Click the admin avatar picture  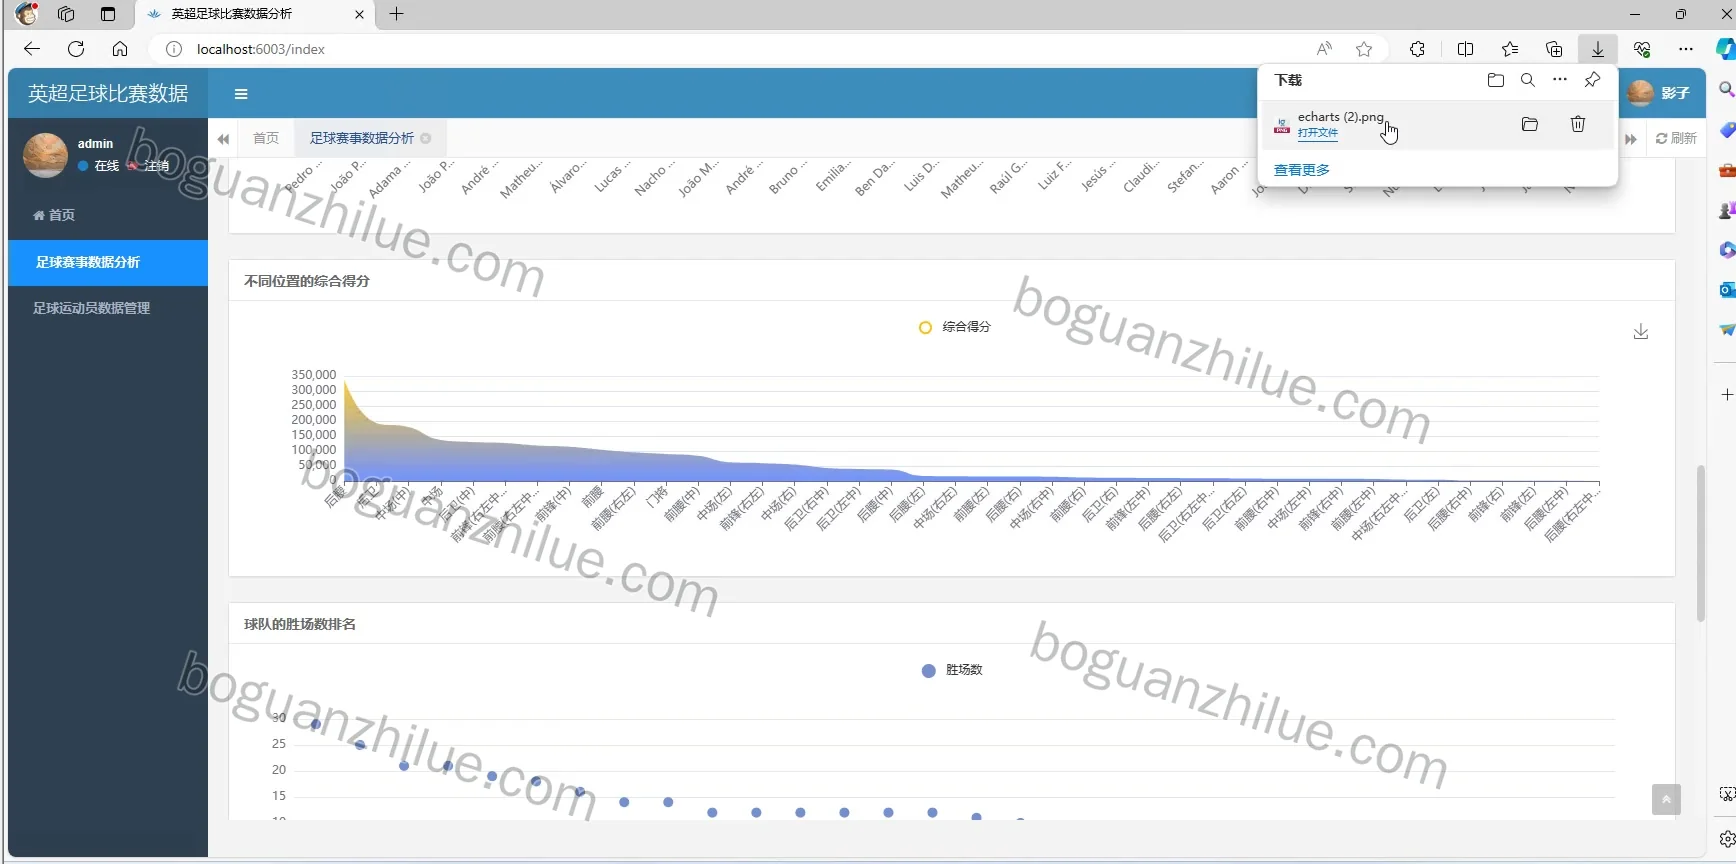click(45, 154)
